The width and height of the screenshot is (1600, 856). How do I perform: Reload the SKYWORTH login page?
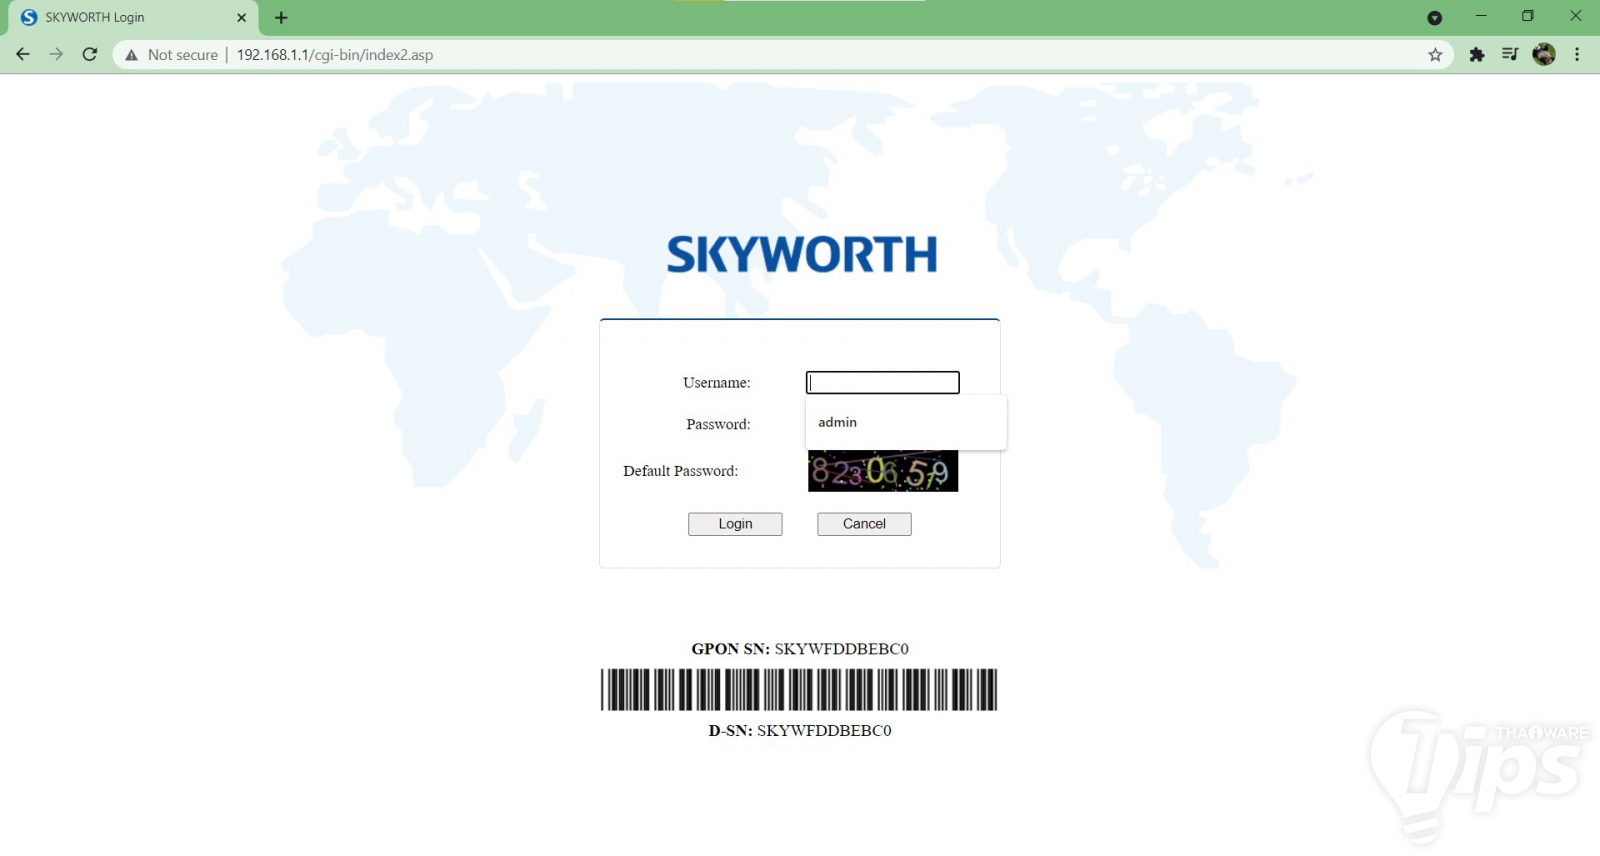pyautogui.click(x=90, y=55)
